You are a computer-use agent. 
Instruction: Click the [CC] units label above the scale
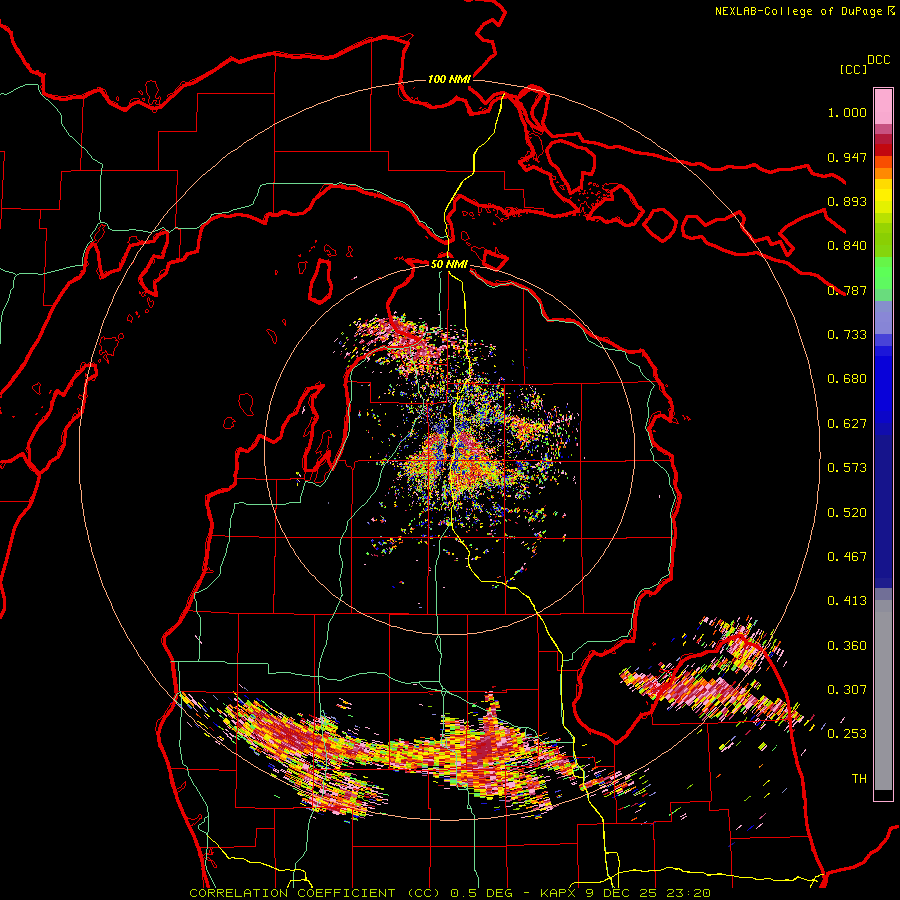click(x=854, y=69)
